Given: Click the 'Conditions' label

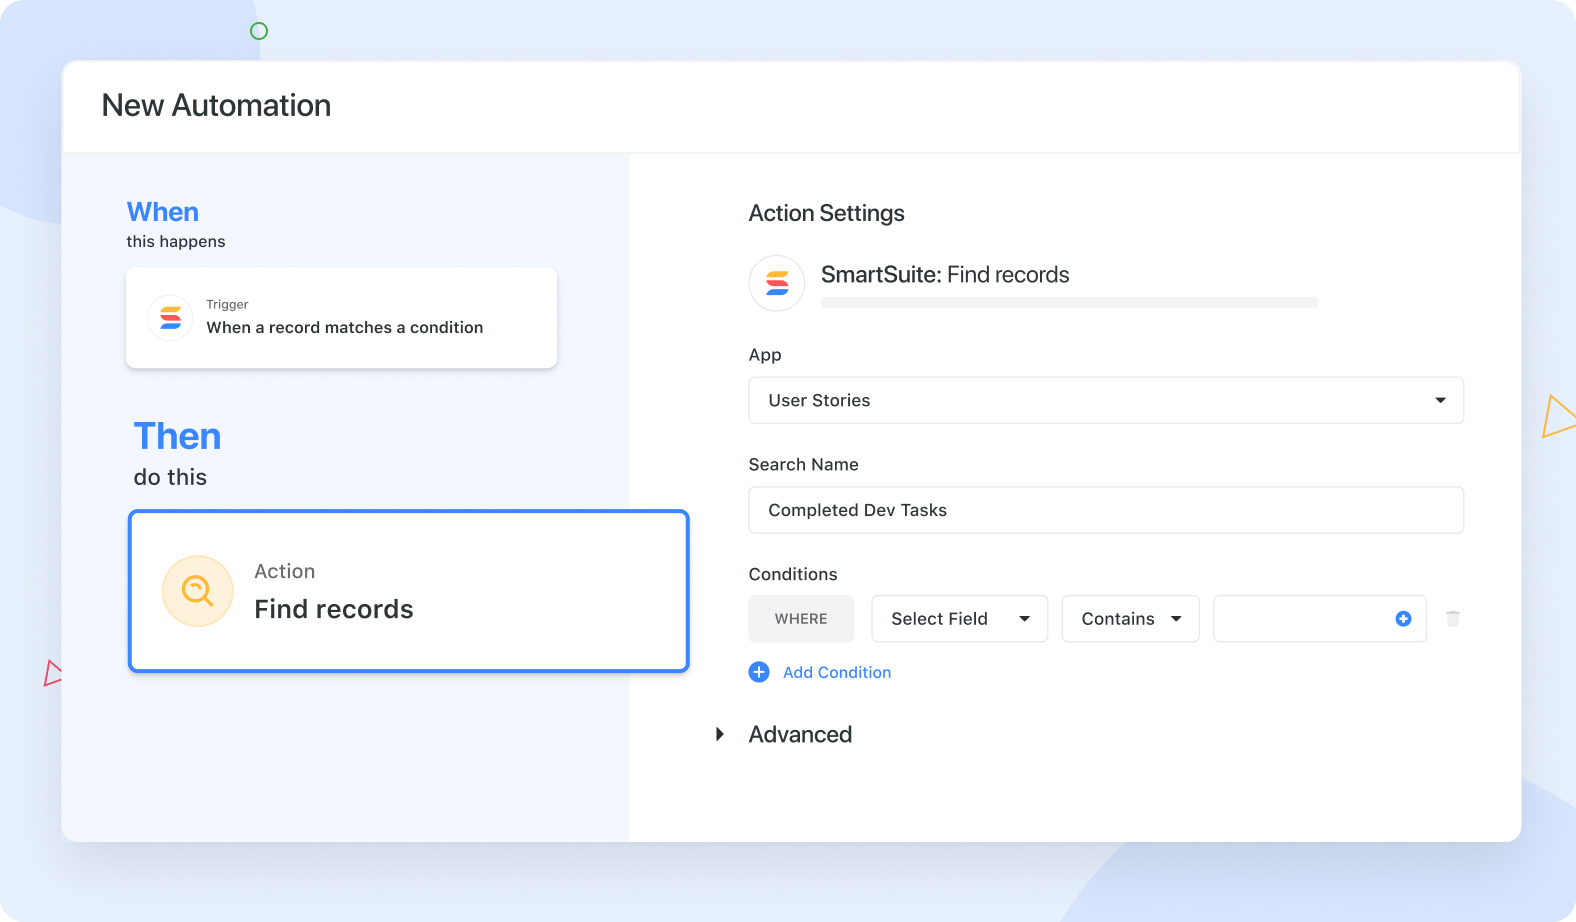Looking at the screenshot, I should pos(793,574).
